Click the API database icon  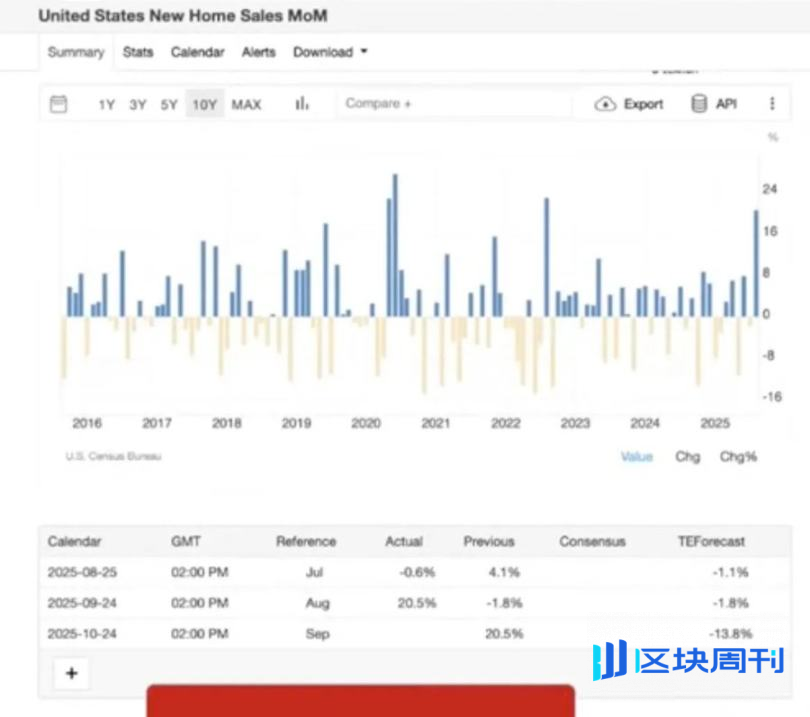[699, 104]
